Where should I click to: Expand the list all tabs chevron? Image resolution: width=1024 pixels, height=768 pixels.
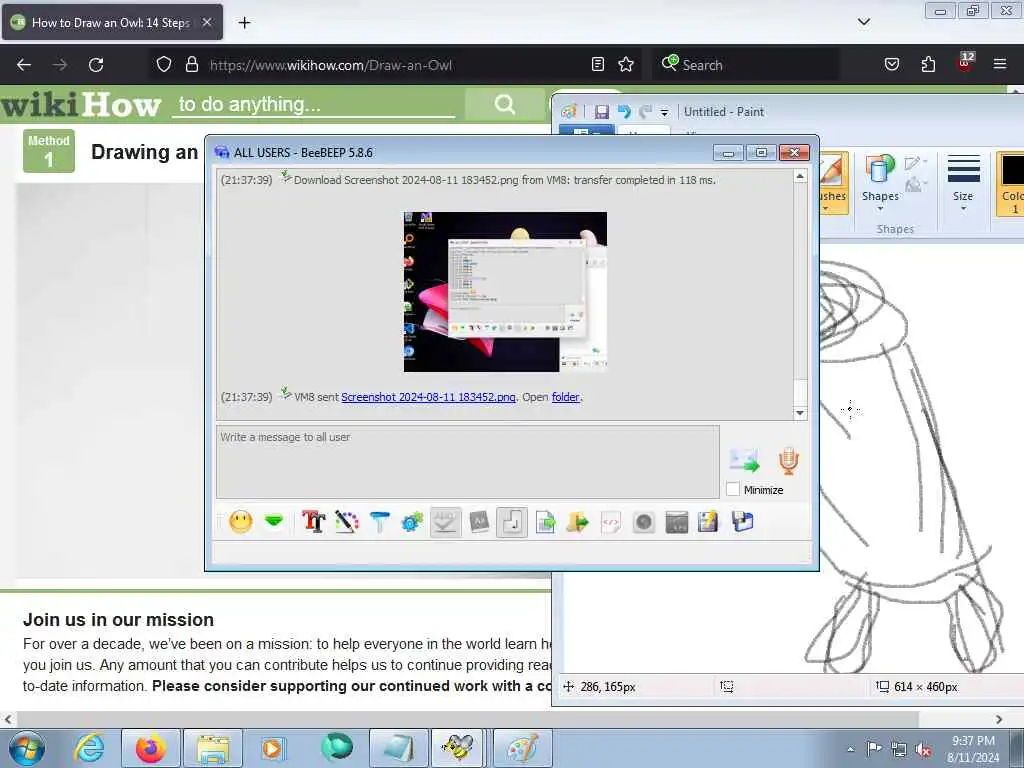863,22
